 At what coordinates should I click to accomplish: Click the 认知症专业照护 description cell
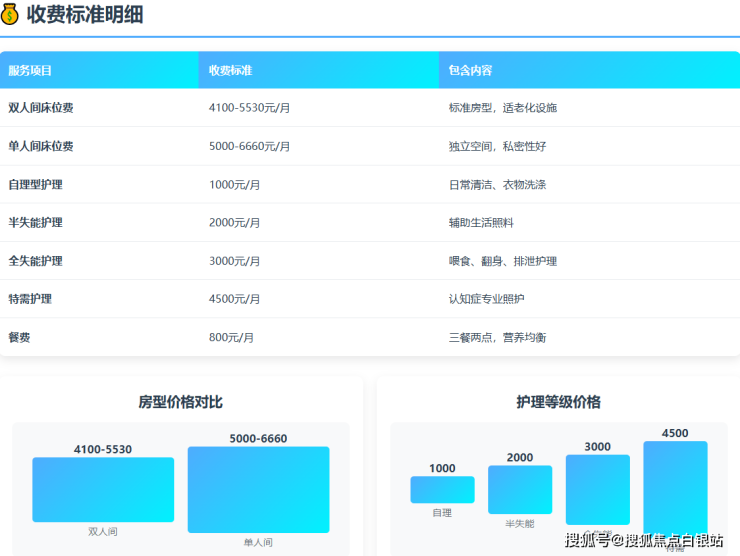(487, 299)
